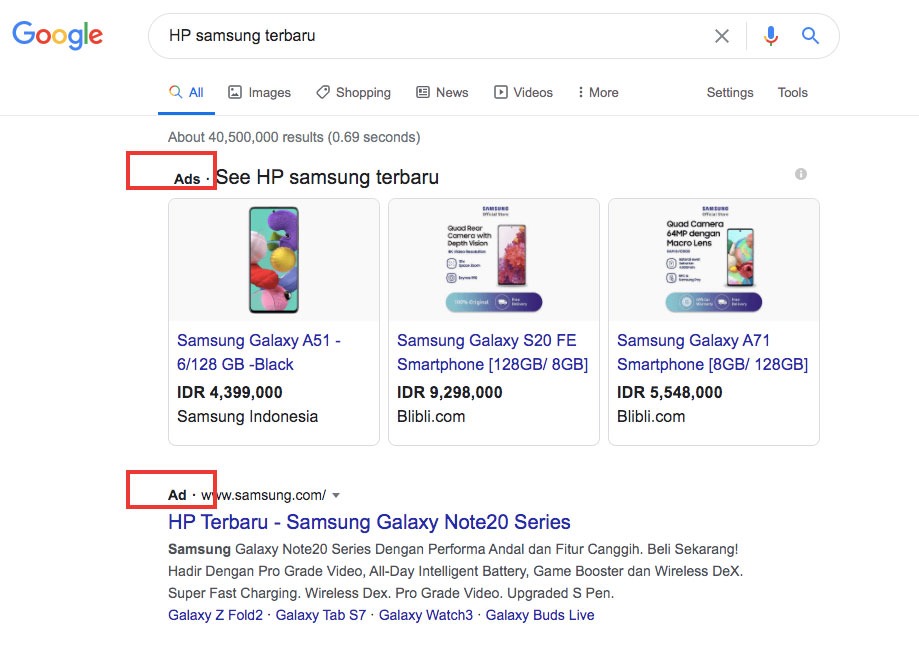919x649 pixels.
Task: Open Samsung Galaxy A51 6/128 GB link
Action: 259,352
